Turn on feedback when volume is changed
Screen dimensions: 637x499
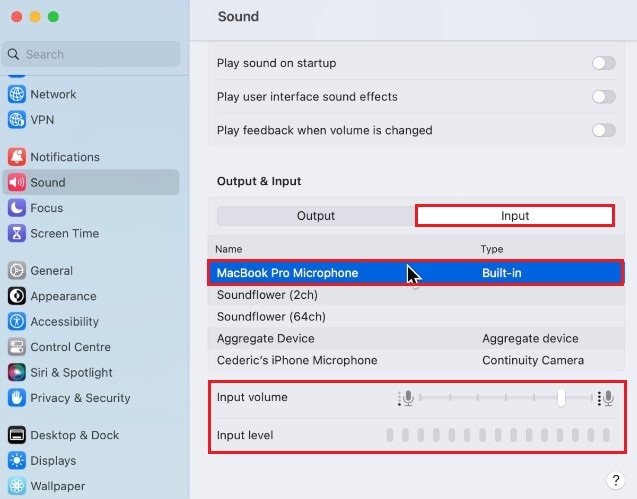603,130
